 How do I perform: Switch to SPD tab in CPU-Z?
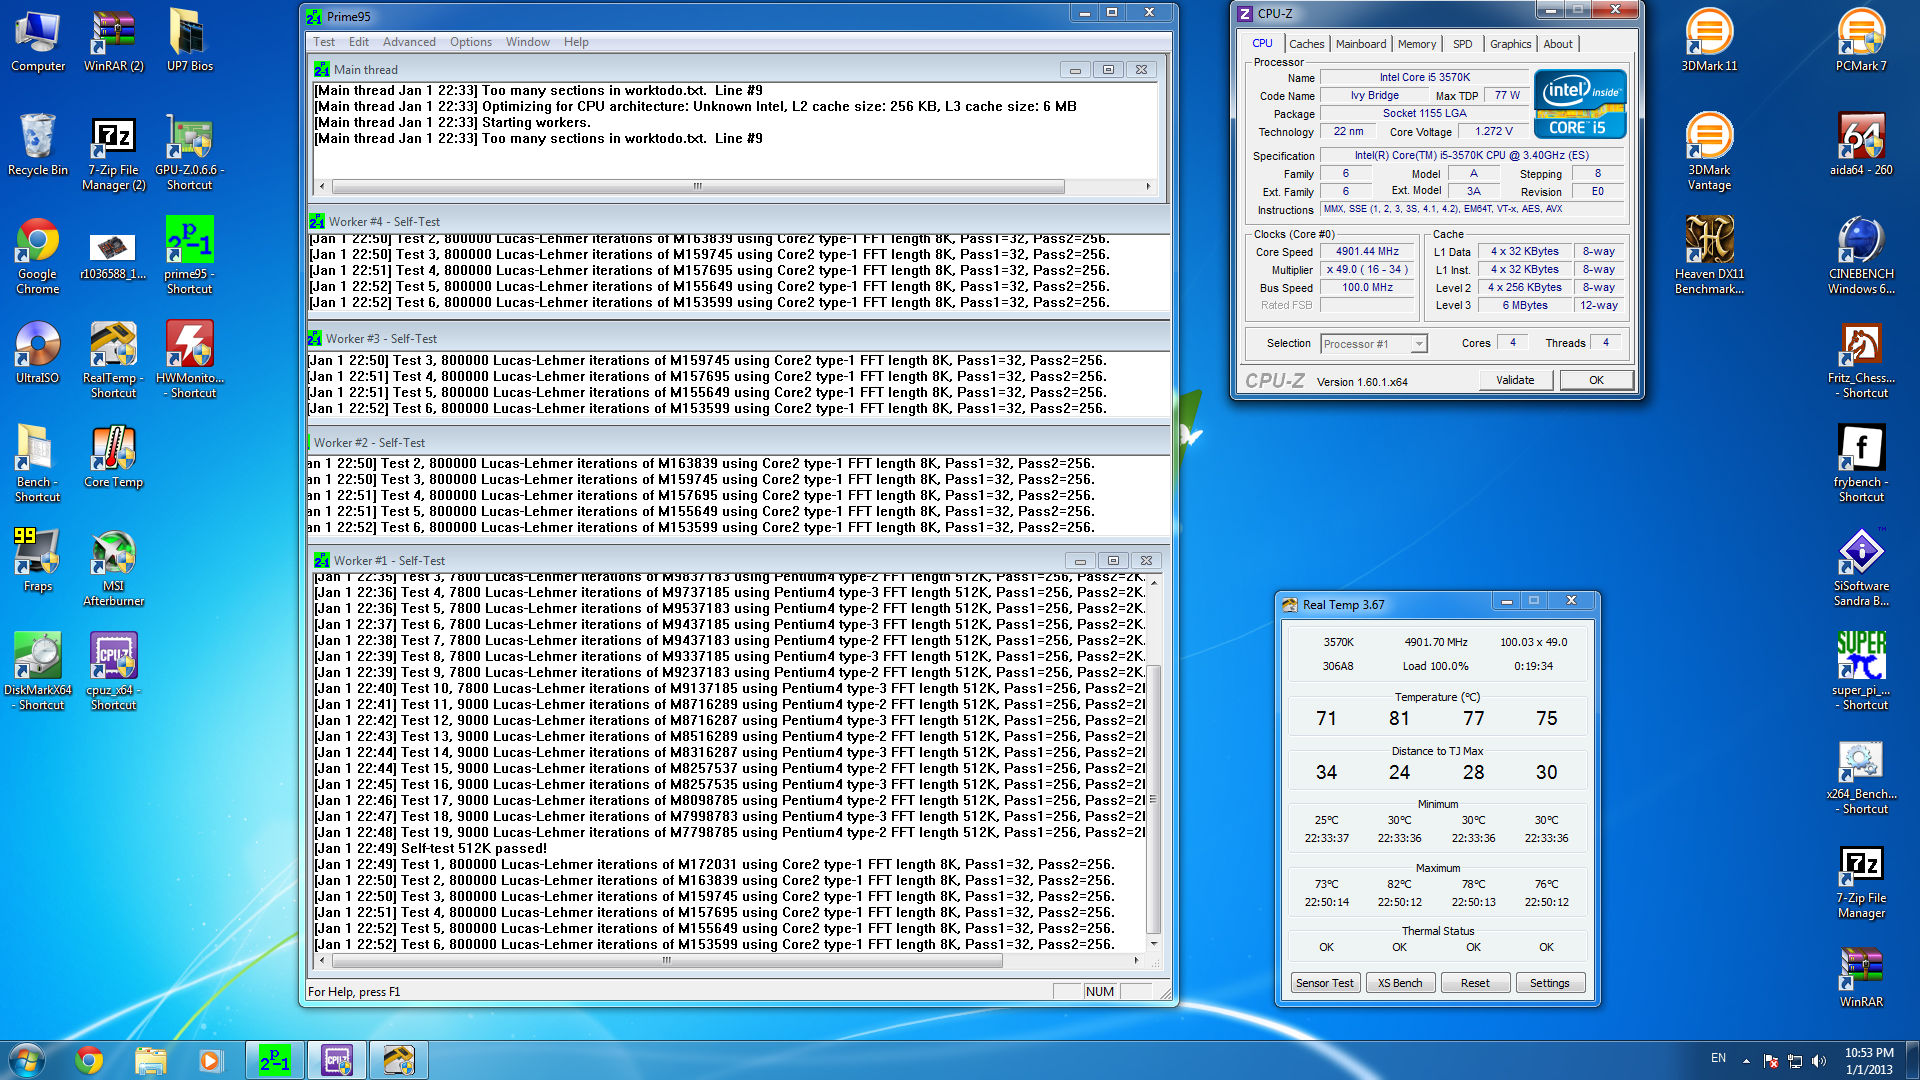tap(1463, 44)
